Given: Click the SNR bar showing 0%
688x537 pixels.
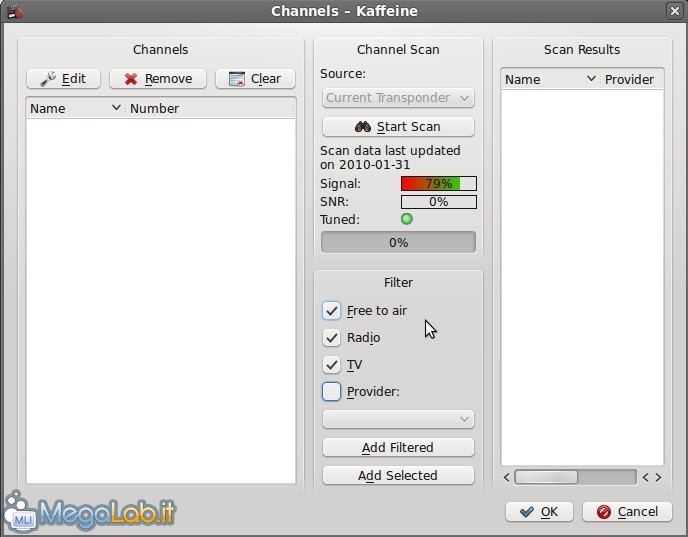Looking at the screenshot, I should click(x=439, y=202).
